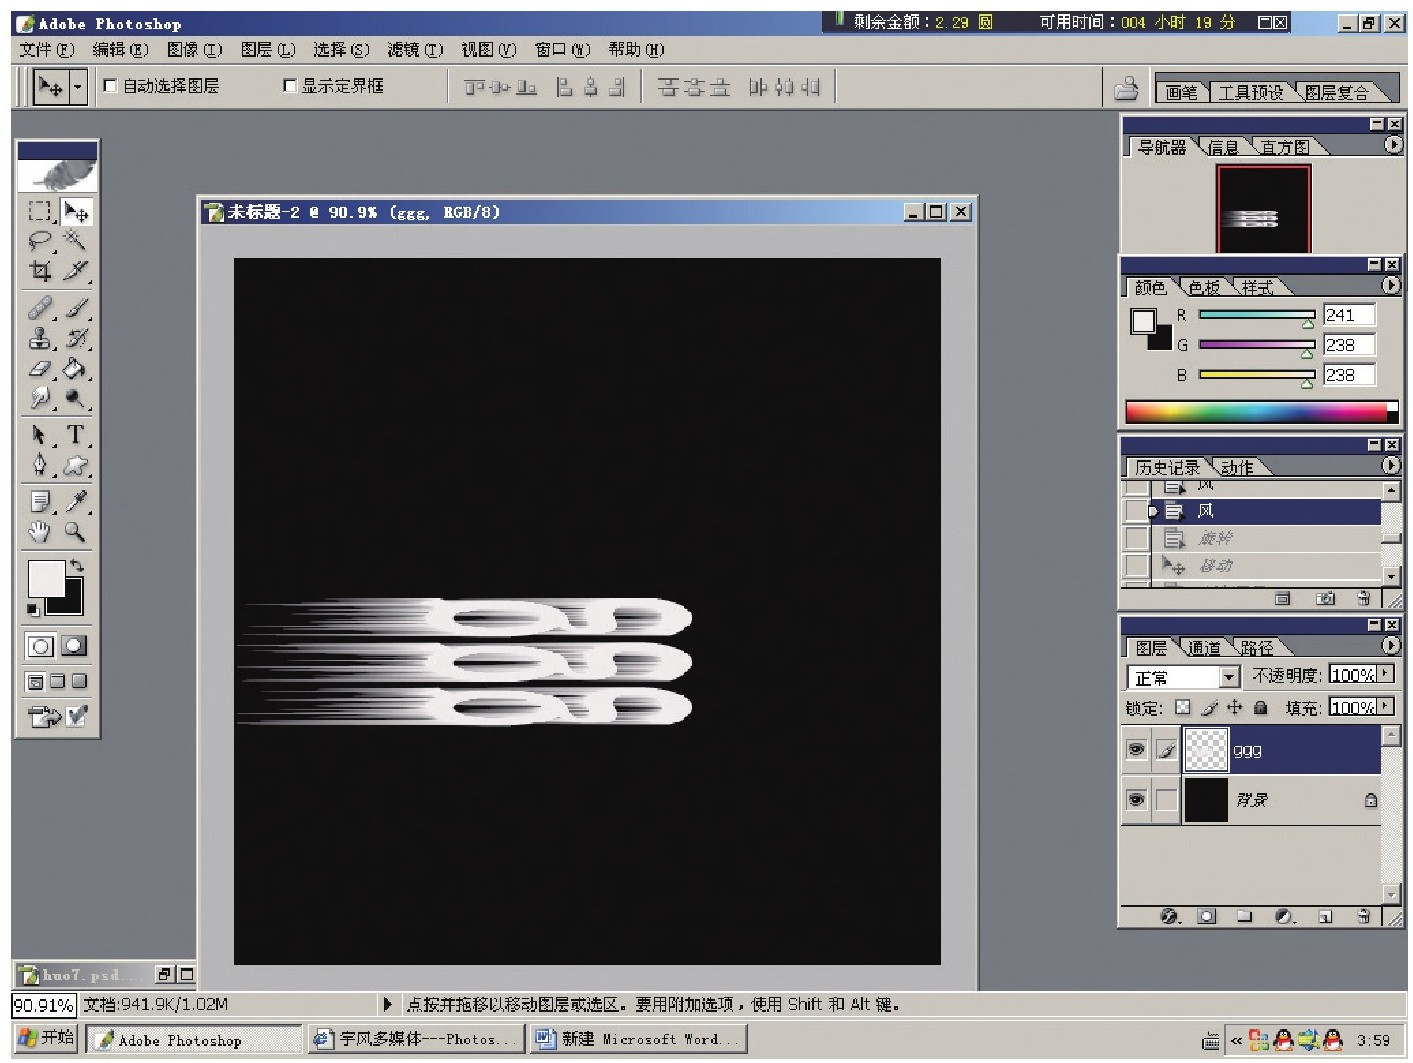
Task: Select the Pen tool
Action: [x=40, y=465]
